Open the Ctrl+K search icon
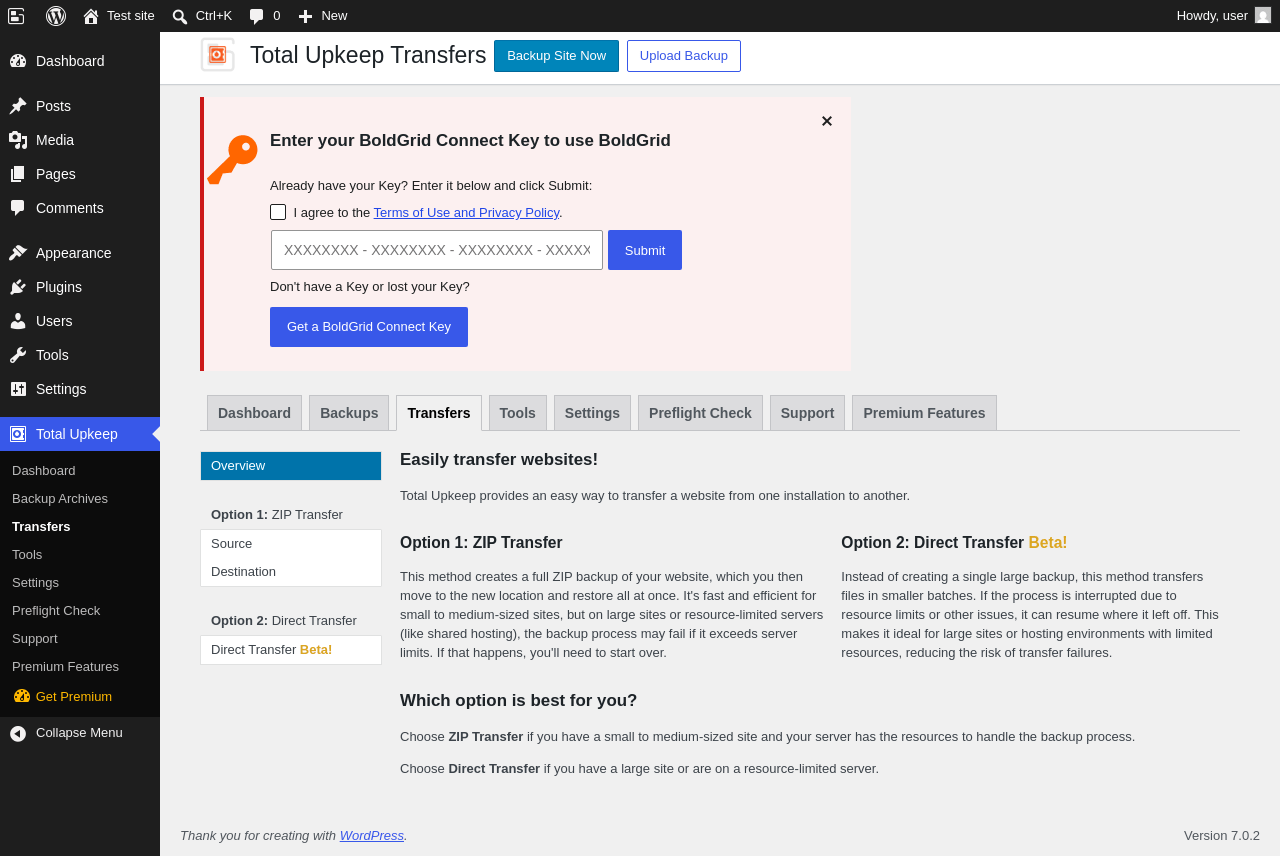Image resolution: width=1280 pixels, height=856 pixels. click(180, 16)
